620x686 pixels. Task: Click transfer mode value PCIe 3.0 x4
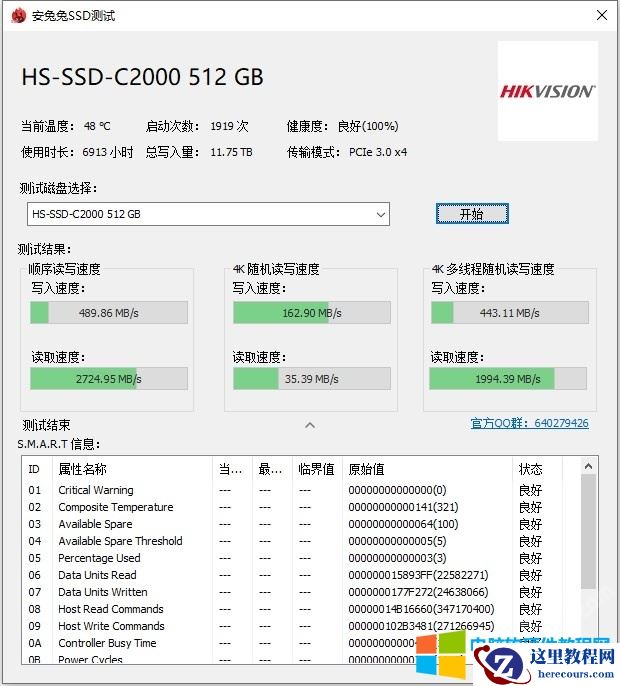click(378, 152)
